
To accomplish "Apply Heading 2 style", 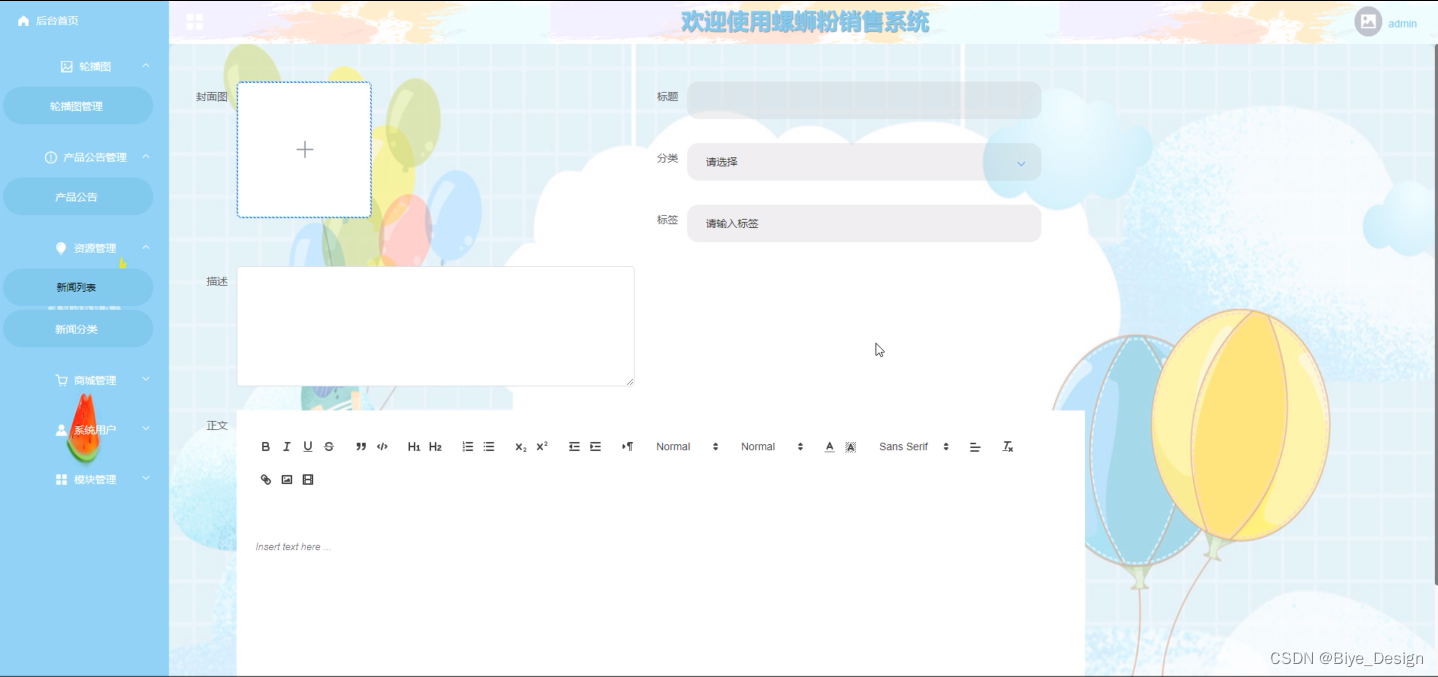I will pos(435,447).
